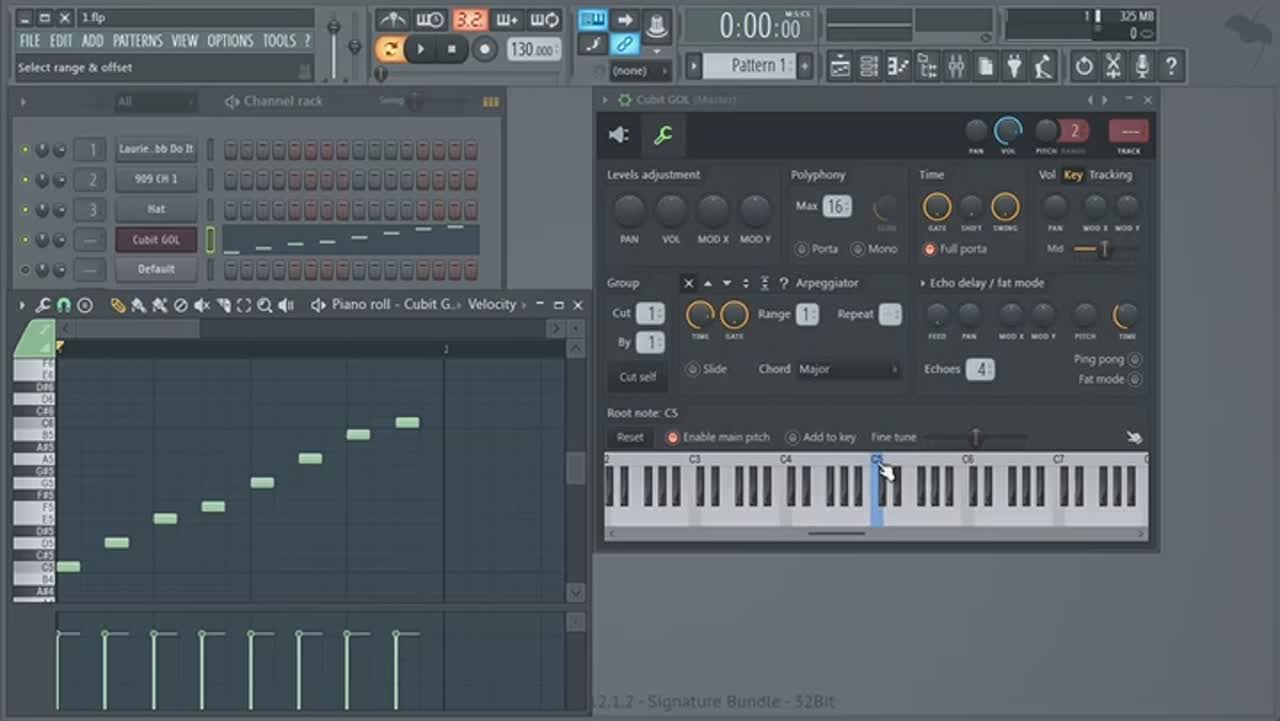This screenshot has width=1280, height=721.
Task: Toggle the Enable main pitch option
Action: [672, 438]
